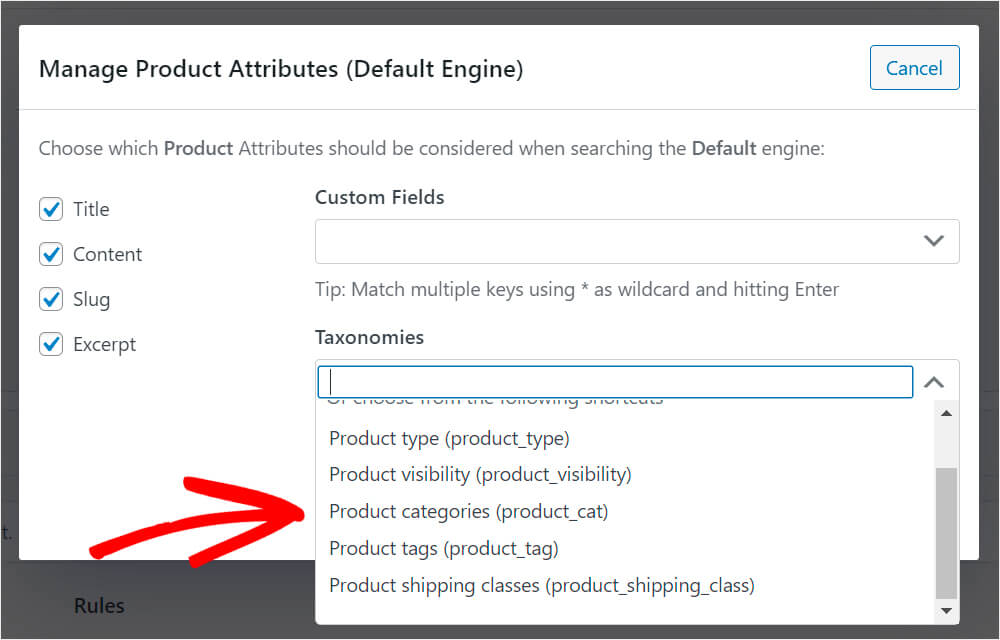Focus the Taxonomies search input field
The height and width of the screenshot is (640, 1000).
coord(615,382)
